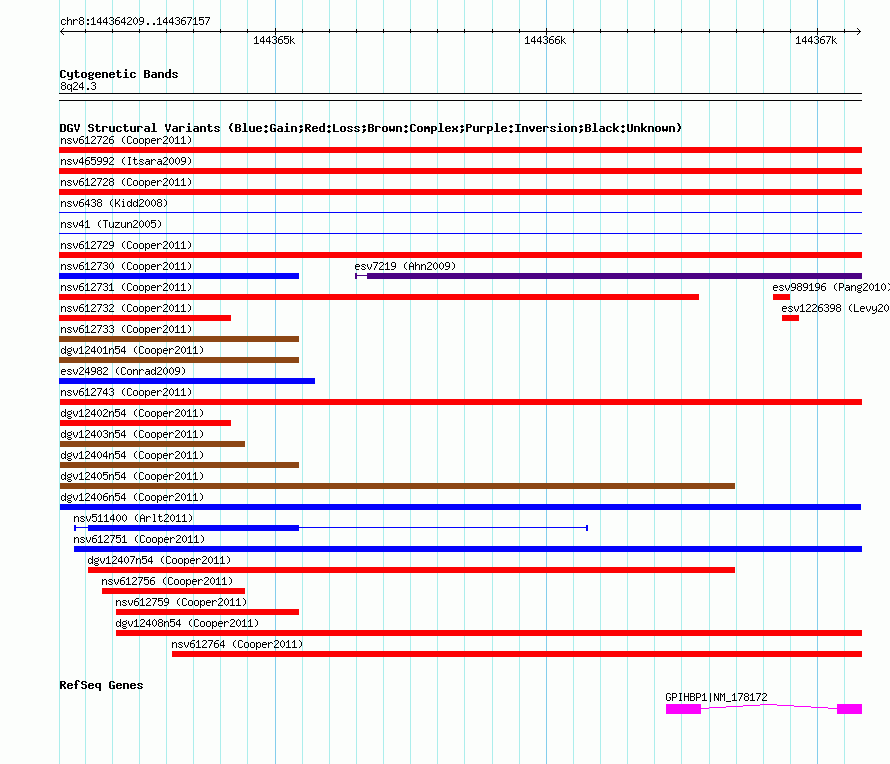This screenshot has width=890, height=764.
Task: Click the dgv12406n54 (Cooper2011) label
Action: click(132, 497)
